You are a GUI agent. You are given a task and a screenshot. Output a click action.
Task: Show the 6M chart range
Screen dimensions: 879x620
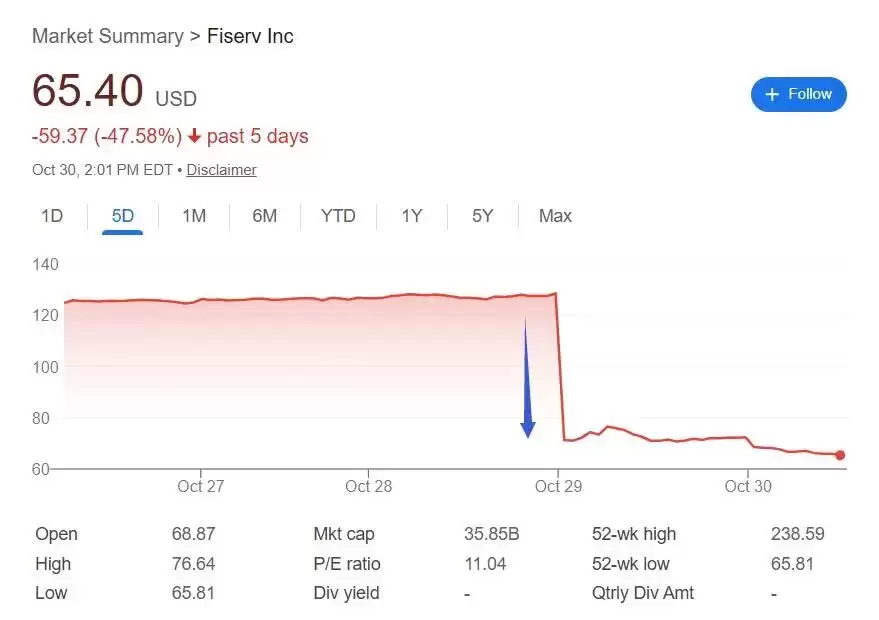pyautogui.click(x=264, y=216)
